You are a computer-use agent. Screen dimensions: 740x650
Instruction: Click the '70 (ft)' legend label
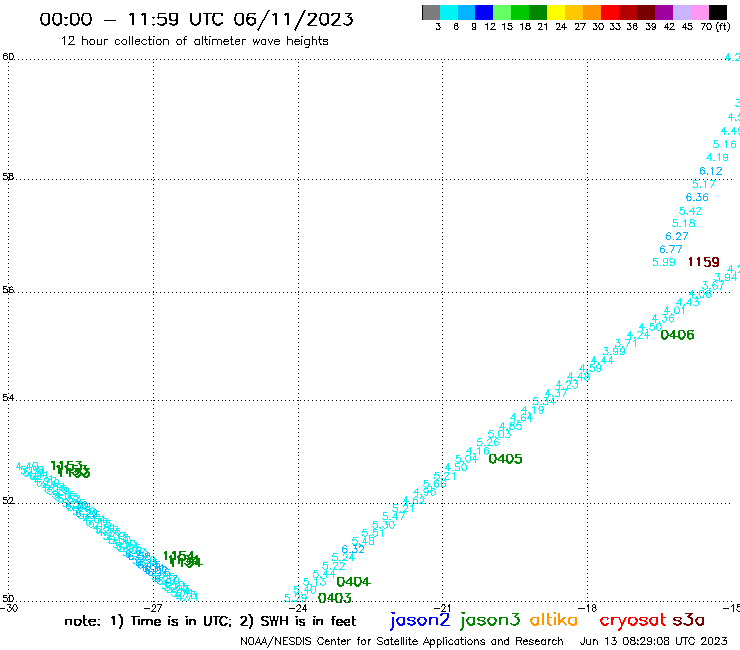(x=715, y=26)
